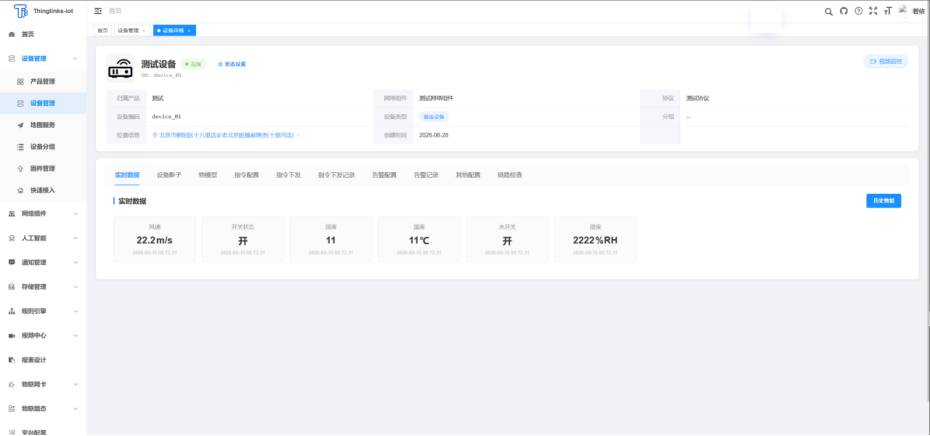Expand the 物联网卡 menu chevron
Screen dimensions: 930x436
point(75,384)
